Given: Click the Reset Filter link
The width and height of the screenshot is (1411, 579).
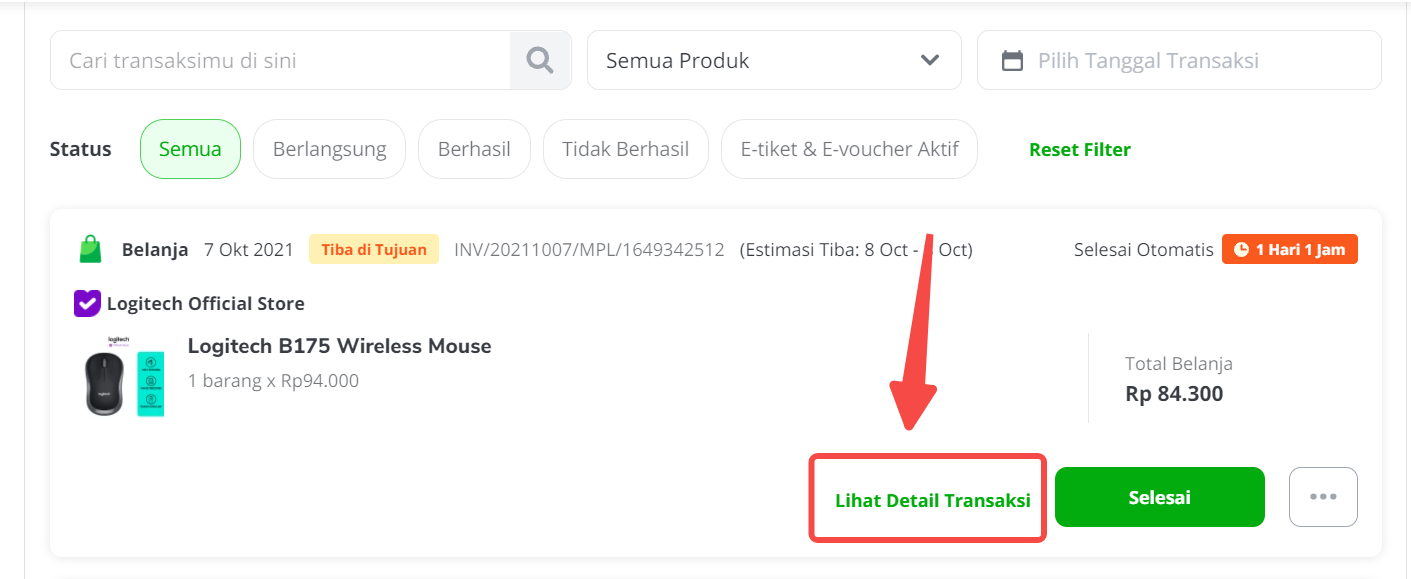Looking at the screenshot, I should coord(1080,150).
